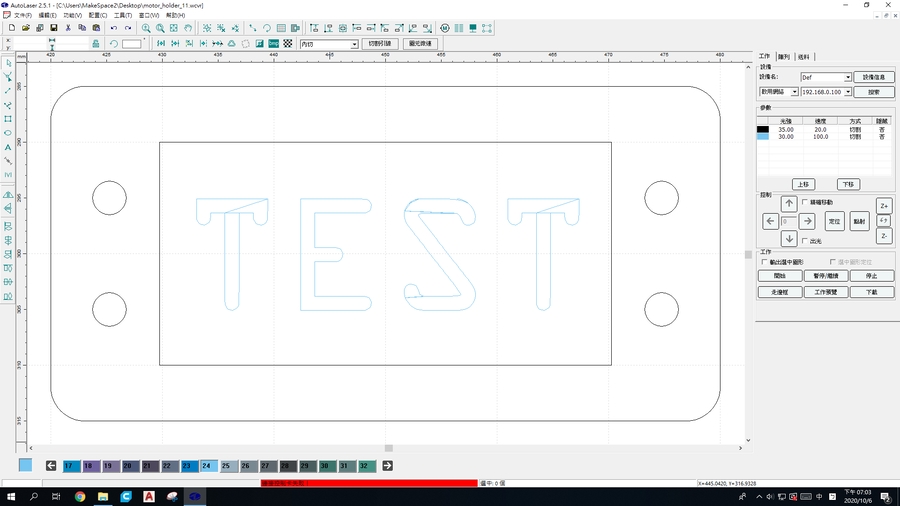900x506 pixels.
Task: Select the Text tool in left toolbar
Action: [x=8, y=147]
